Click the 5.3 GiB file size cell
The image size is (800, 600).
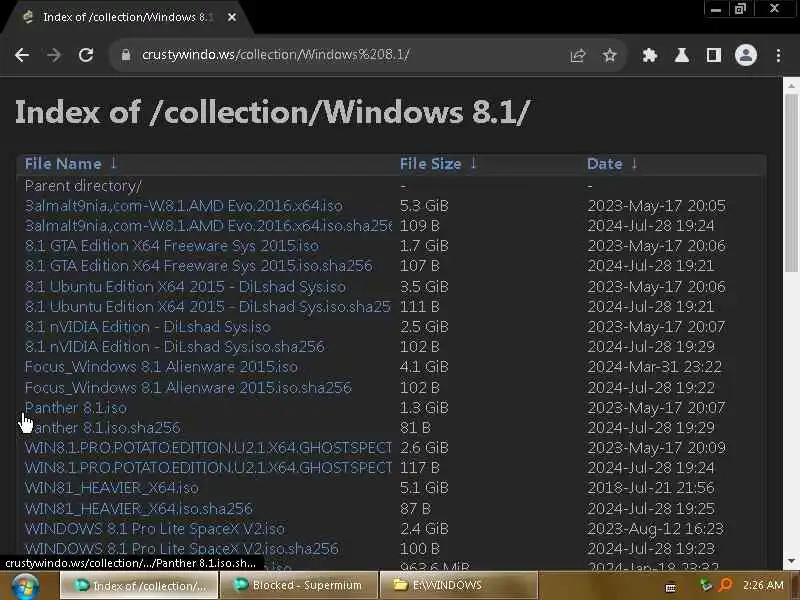(424, 206)
